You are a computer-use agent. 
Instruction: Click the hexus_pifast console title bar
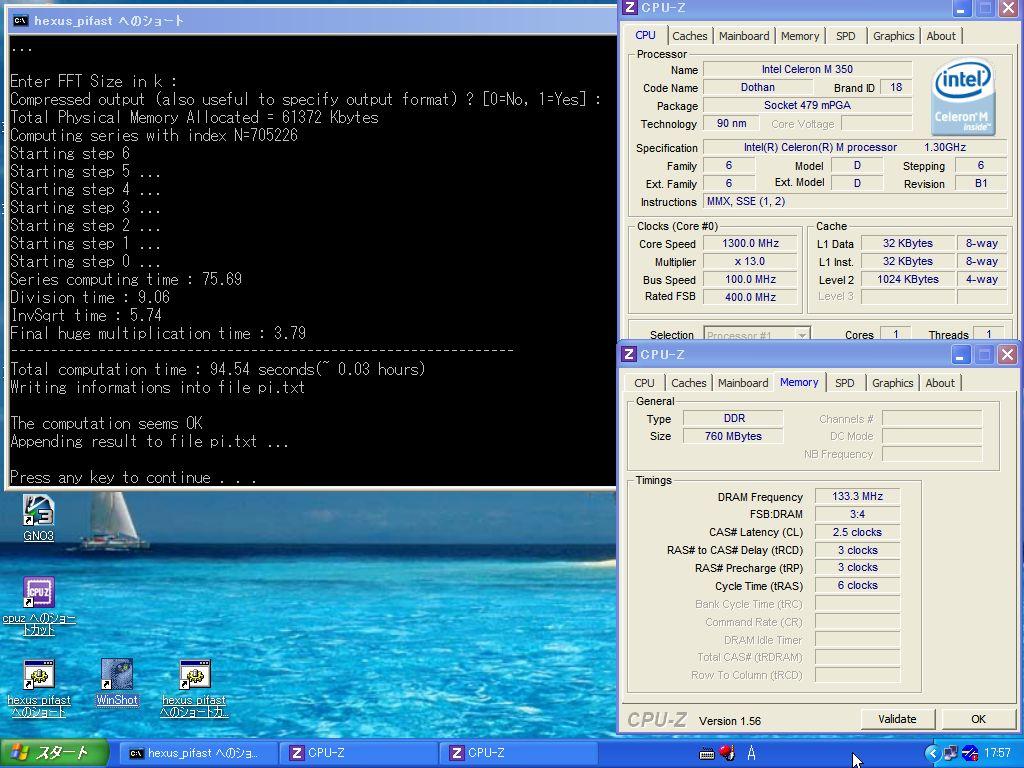point(312,20)
